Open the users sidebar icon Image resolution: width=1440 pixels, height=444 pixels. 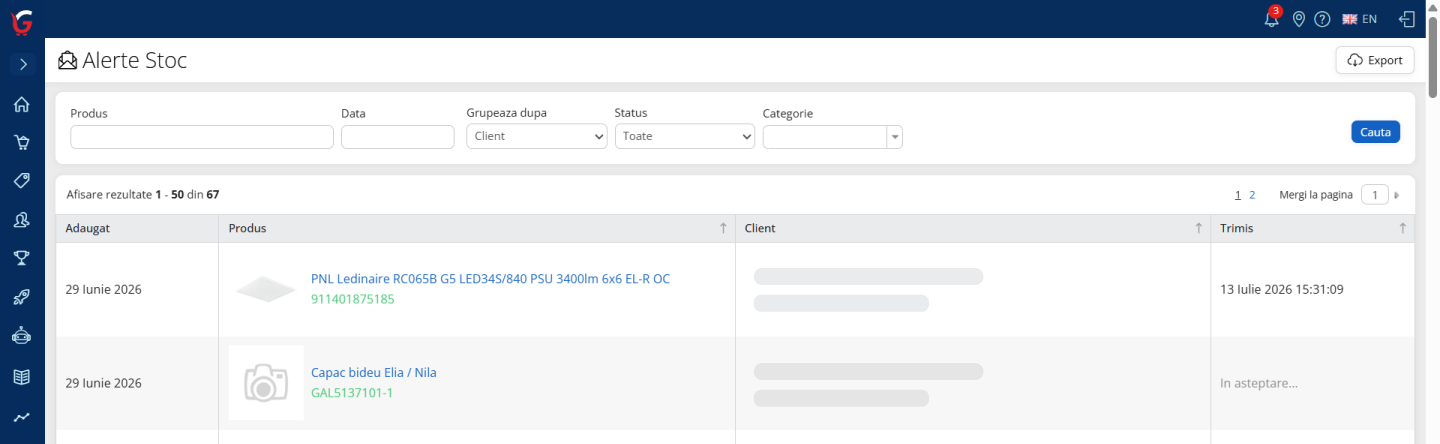22,220
